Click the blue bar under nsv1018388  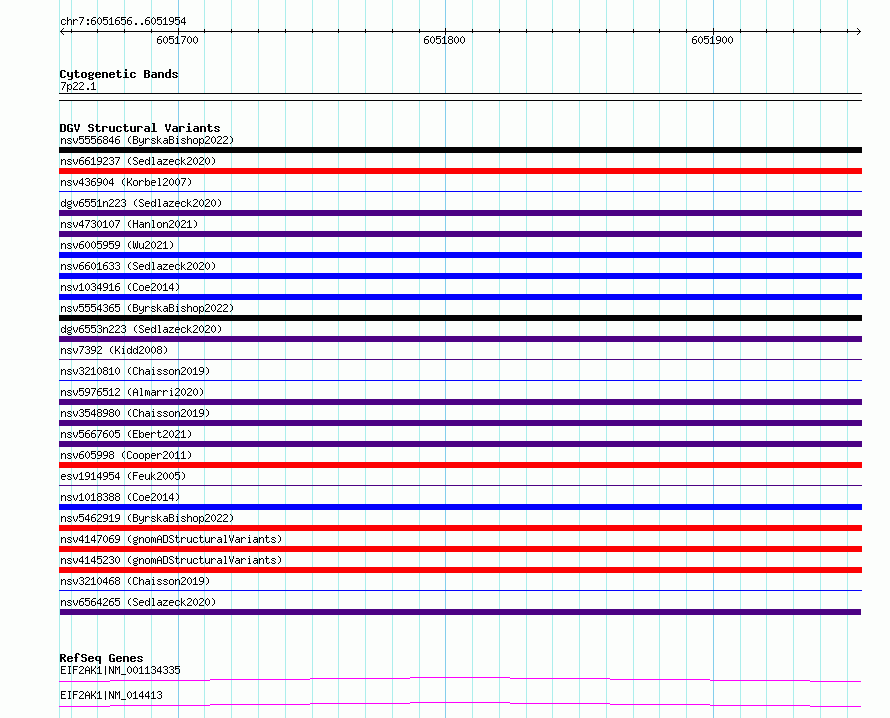[460, 507]
